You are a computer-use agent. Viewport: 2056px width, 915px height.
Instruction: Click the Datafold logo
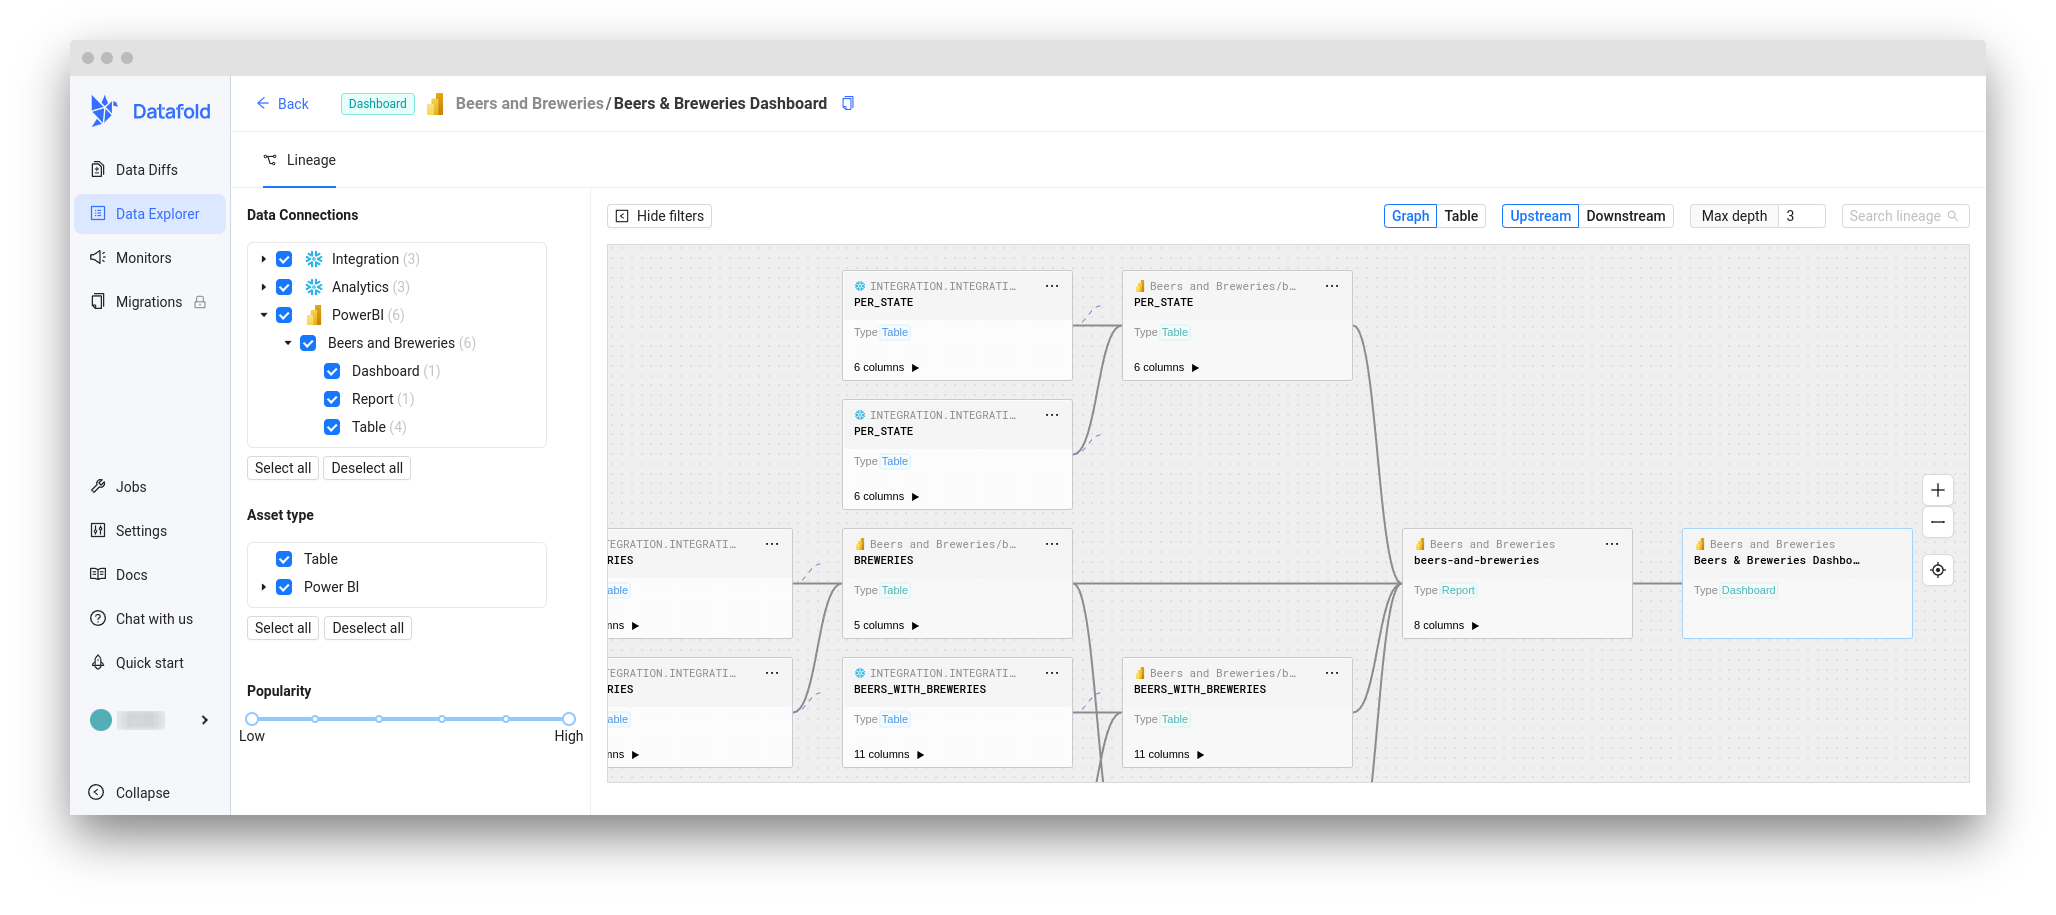[150, 111]
